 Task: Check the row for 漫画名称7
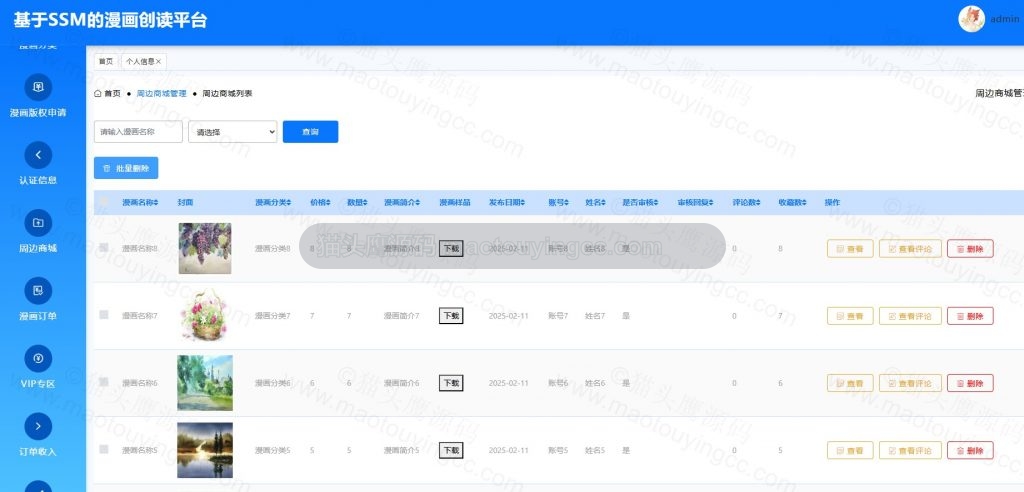tap(103, 315)
